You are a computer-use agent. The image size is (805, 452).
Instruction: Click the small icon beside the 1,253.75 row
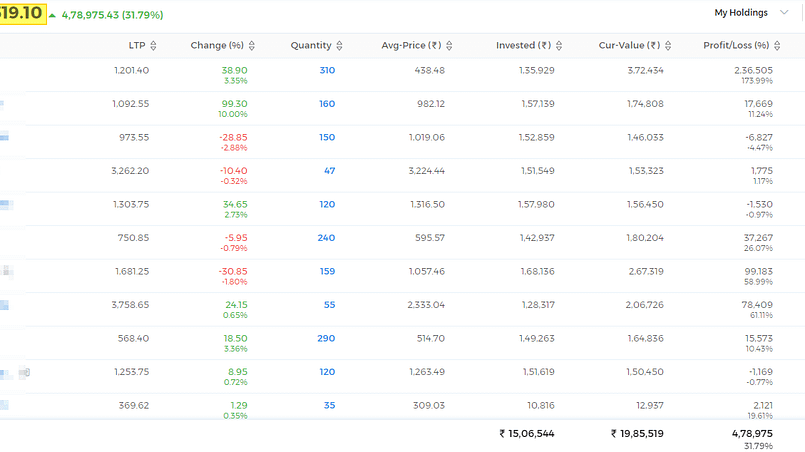[x=26, y=372]
